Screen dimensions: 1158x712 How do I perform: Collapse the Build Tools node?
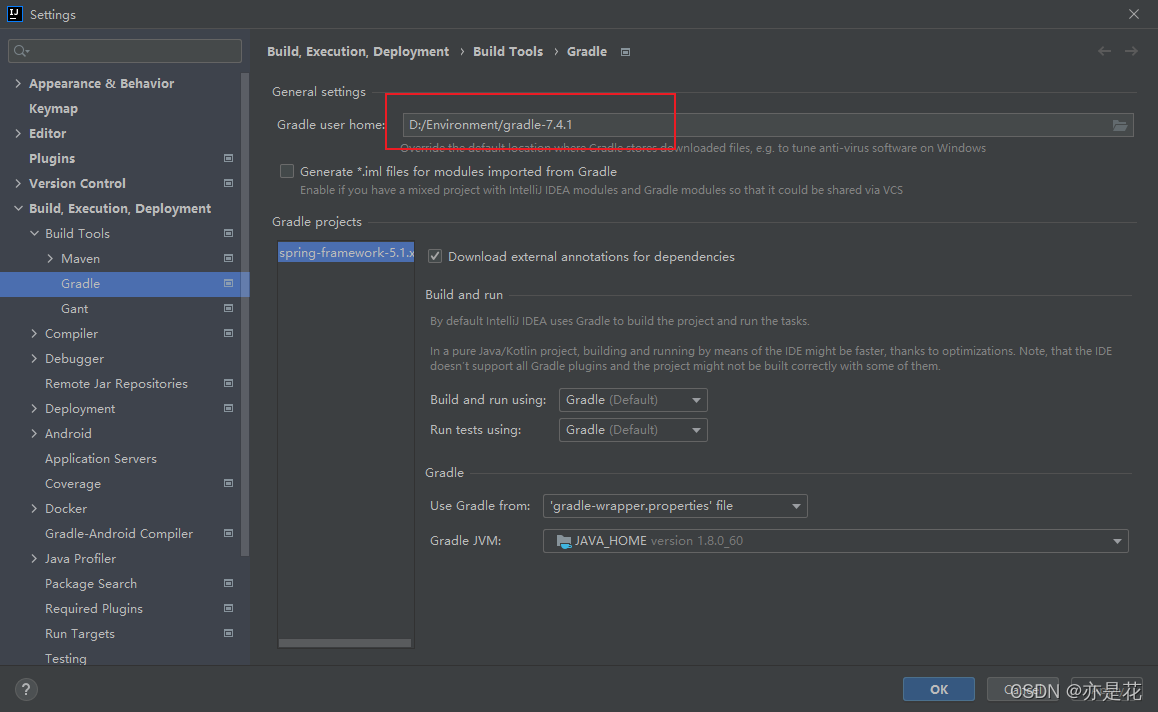pos(34,233)
